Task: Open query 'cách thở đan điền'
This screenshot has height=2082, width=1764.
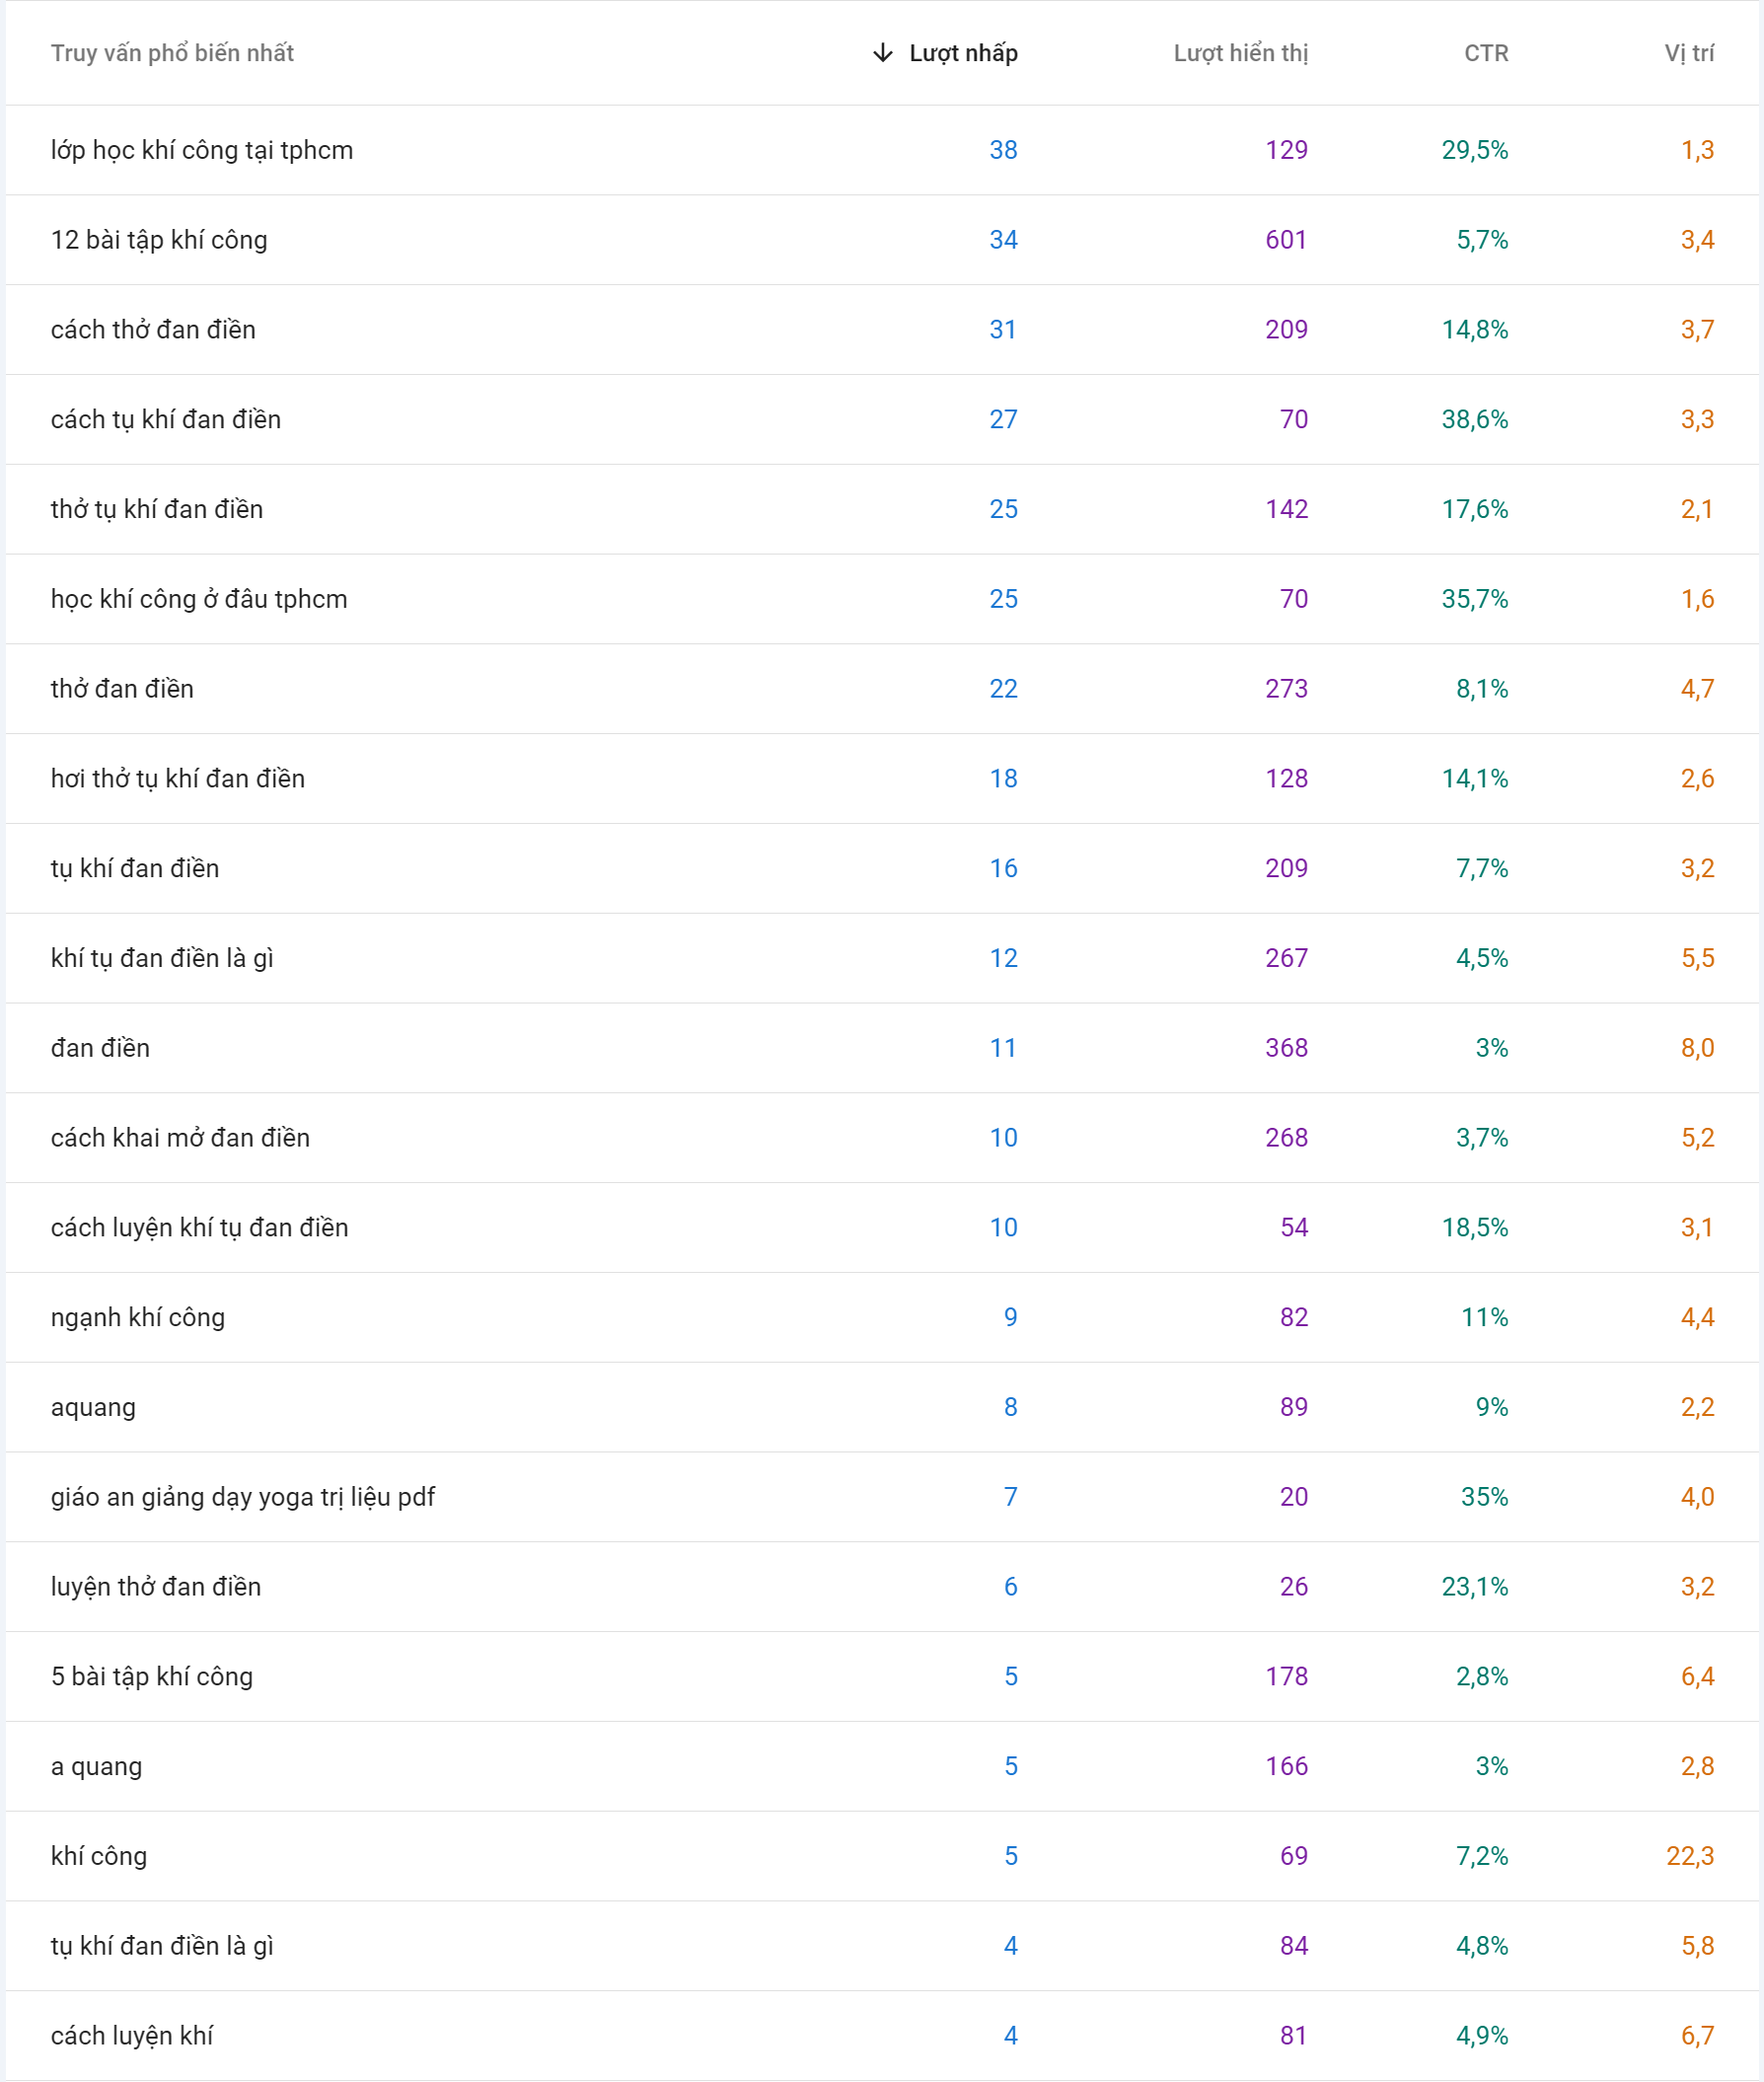Action: [x=153, y=330]
